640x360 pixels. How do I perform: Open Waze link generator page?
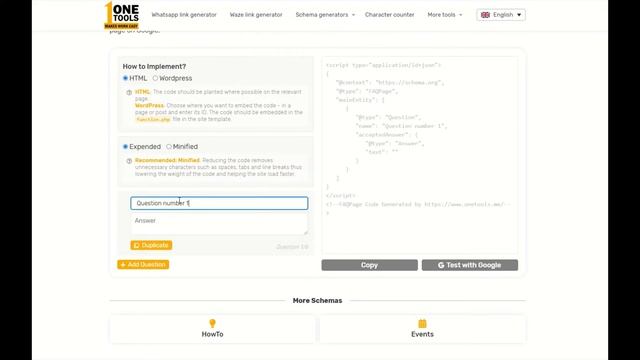(x=256, y=15)
